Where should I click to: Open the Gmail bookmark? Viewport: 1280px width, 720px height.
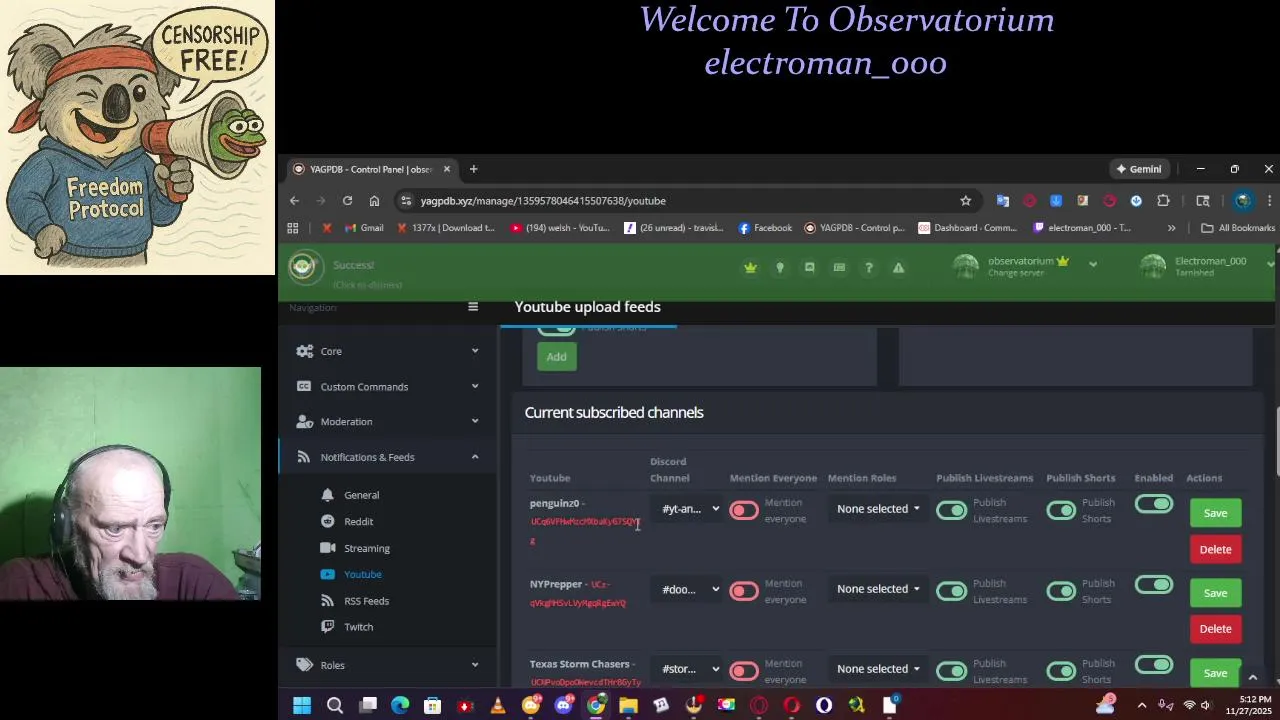364,228
